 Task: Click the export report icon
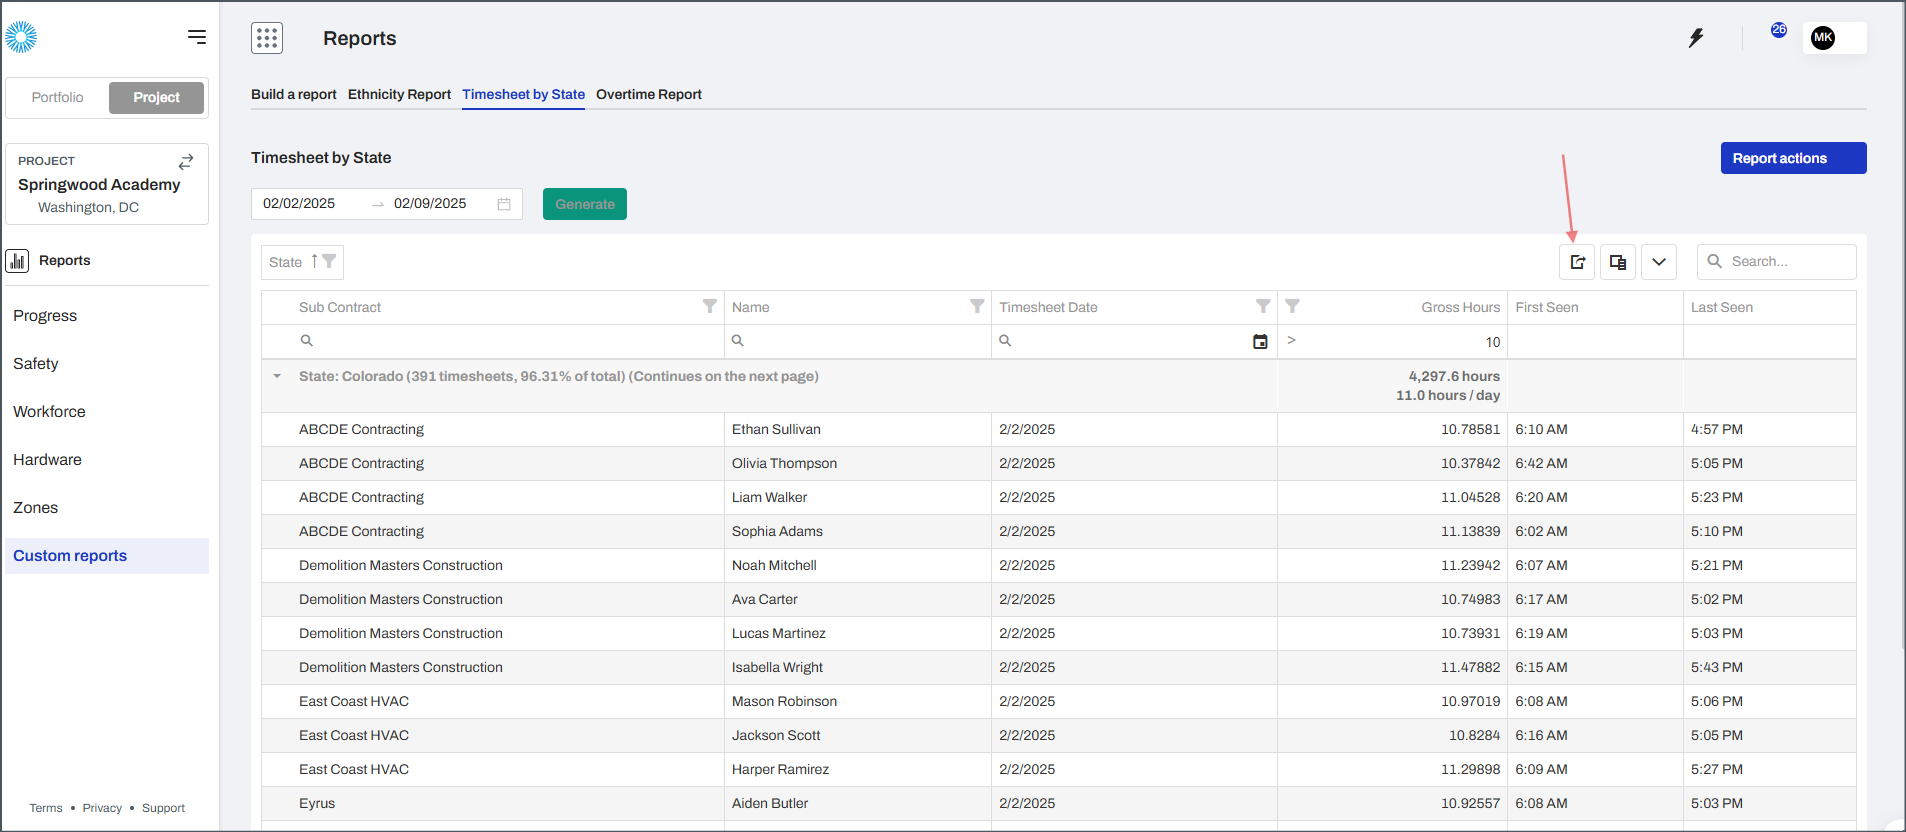pos(1577,262)
